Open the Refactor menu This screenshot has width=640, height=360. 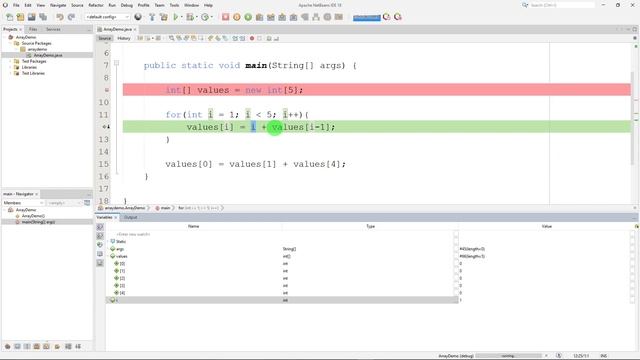point(96,5)
